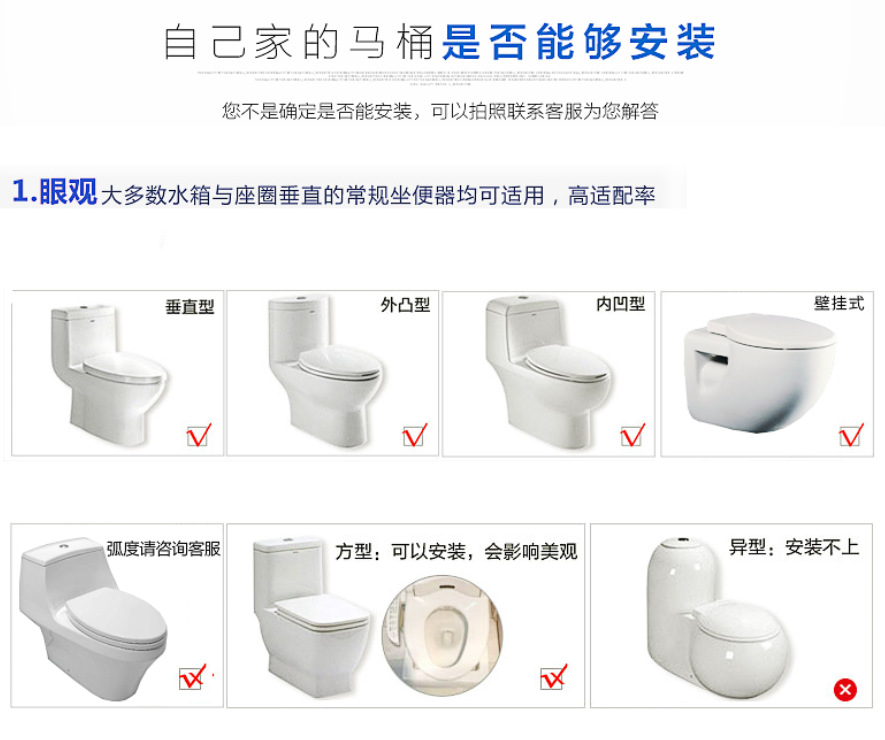Click the blue 是否能够安装 title text
This screenshot has width=885, height=740.
click(x=579, y=42)
